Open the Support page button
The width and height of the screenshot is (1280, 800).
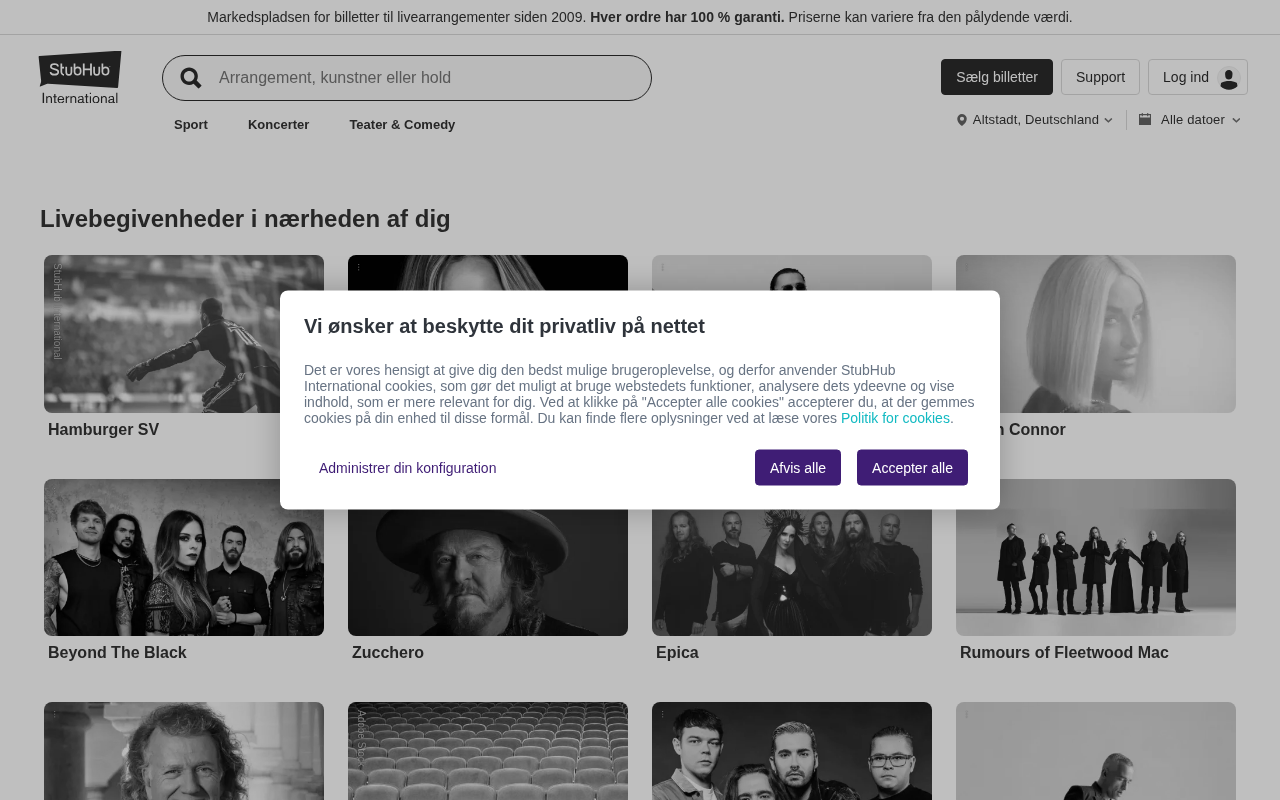click(1100, 77)
